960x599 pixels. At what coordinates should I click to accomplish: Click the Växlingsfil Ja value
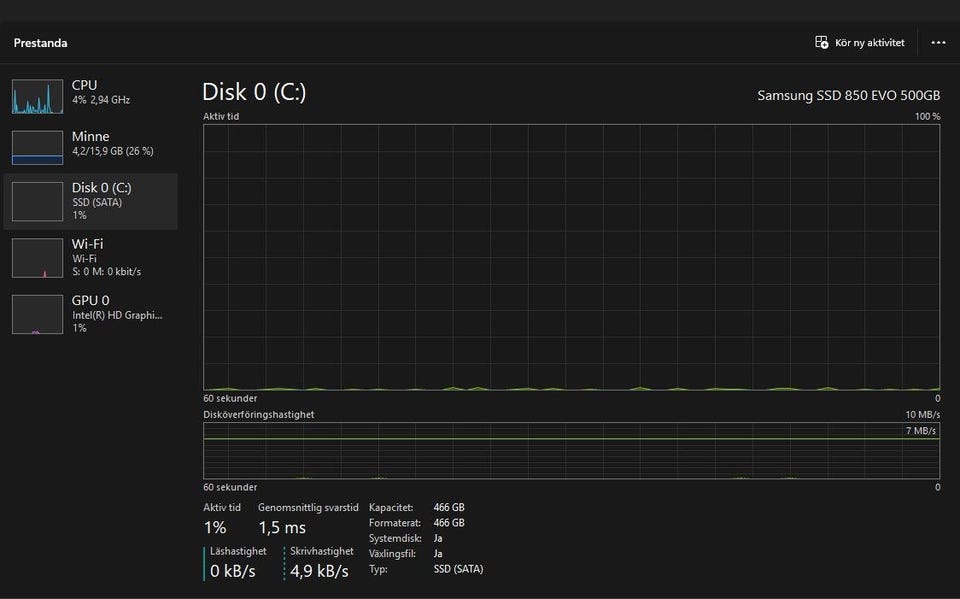[438, 554]
